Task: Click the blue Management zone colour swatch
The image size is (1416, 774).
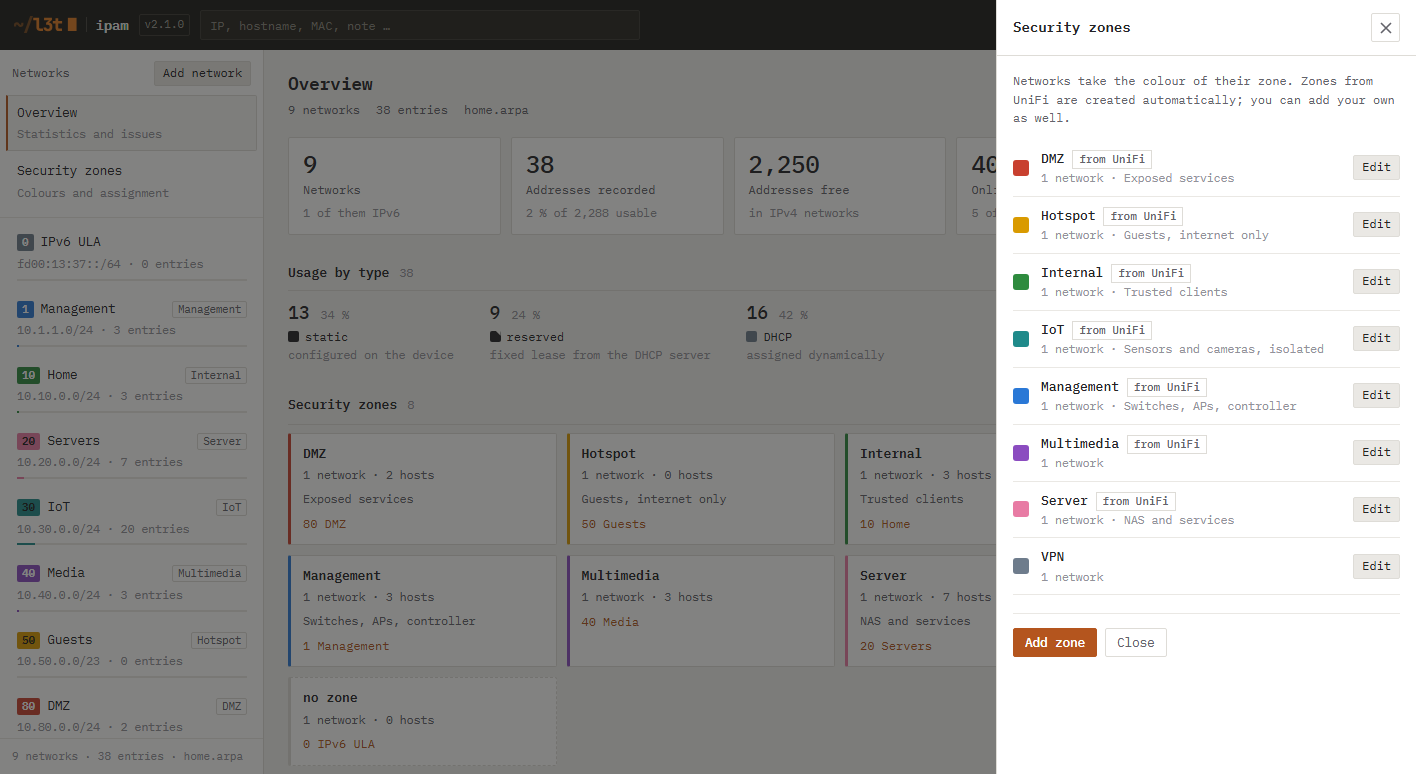Action: pyautogui.click(x=1021, y=396)
